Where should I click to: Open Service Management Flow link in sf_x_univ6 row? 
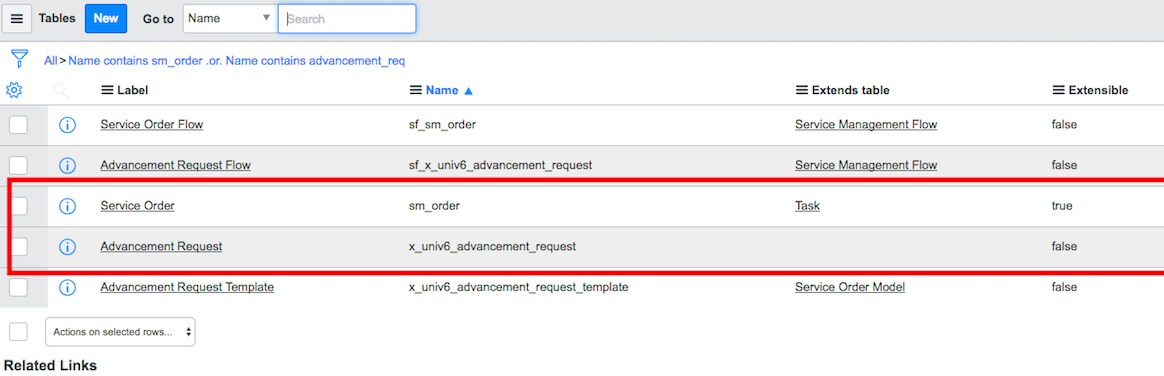[x=866, y=165]
